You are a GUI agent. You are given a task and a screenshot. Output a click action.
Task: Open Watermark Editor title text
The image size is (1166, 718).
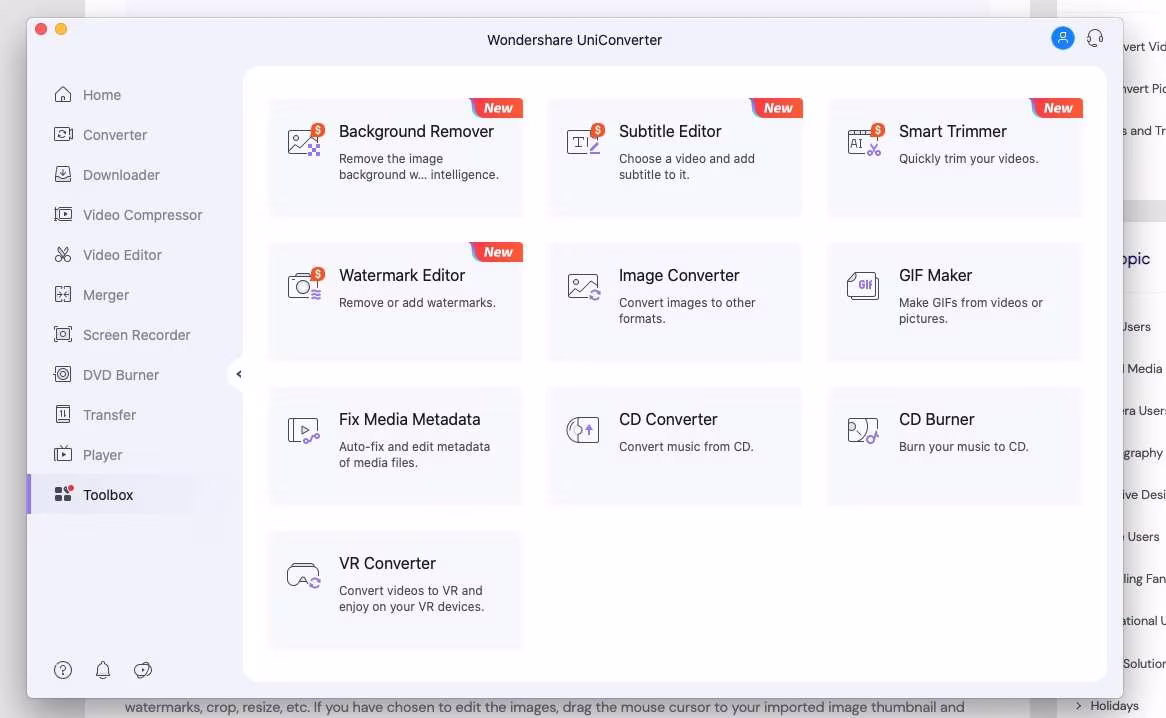point(402,275)
